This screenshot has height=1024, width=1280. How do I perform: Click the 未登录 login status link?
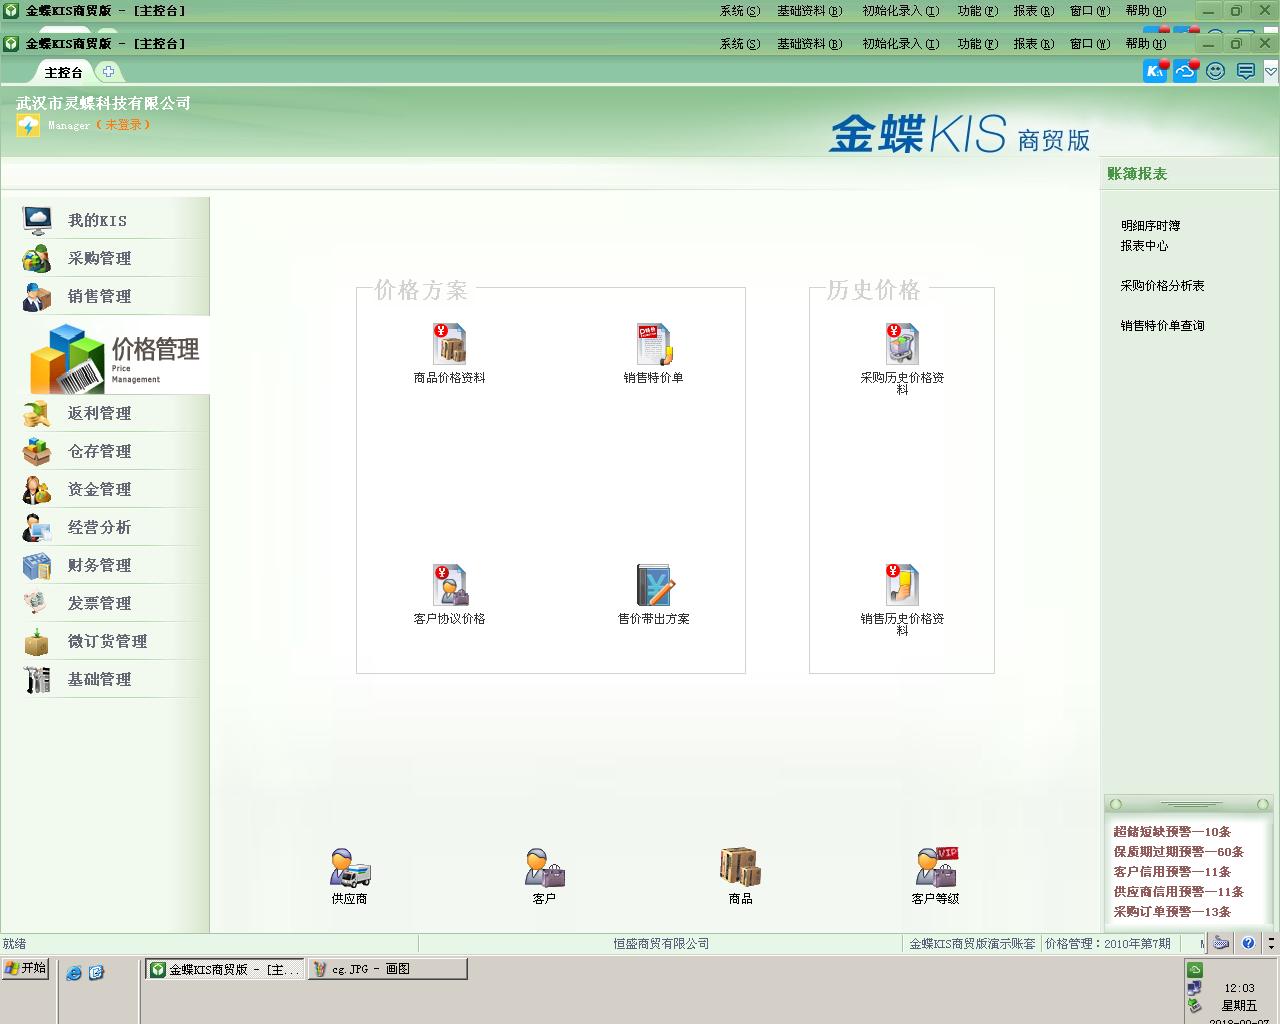click(x=123, y=125)
